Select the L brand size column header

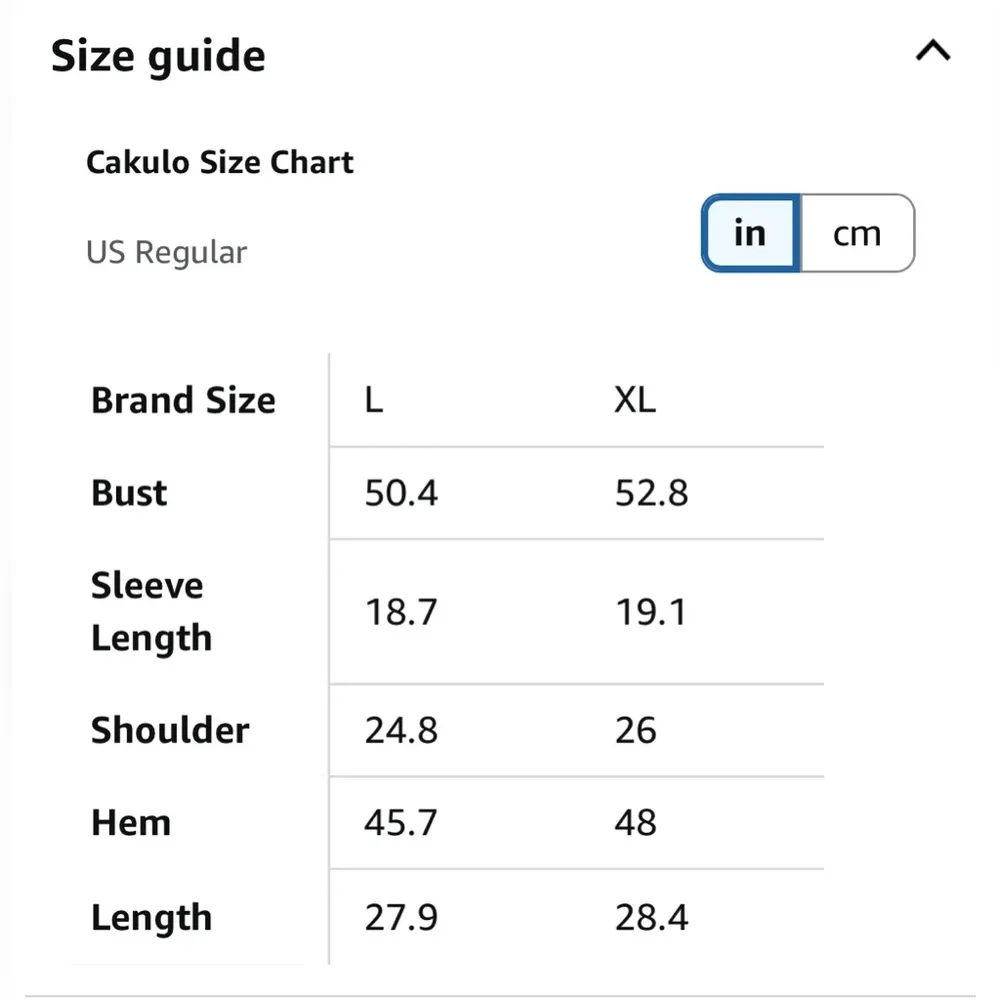pyautogui.click(x=374, y=400)
